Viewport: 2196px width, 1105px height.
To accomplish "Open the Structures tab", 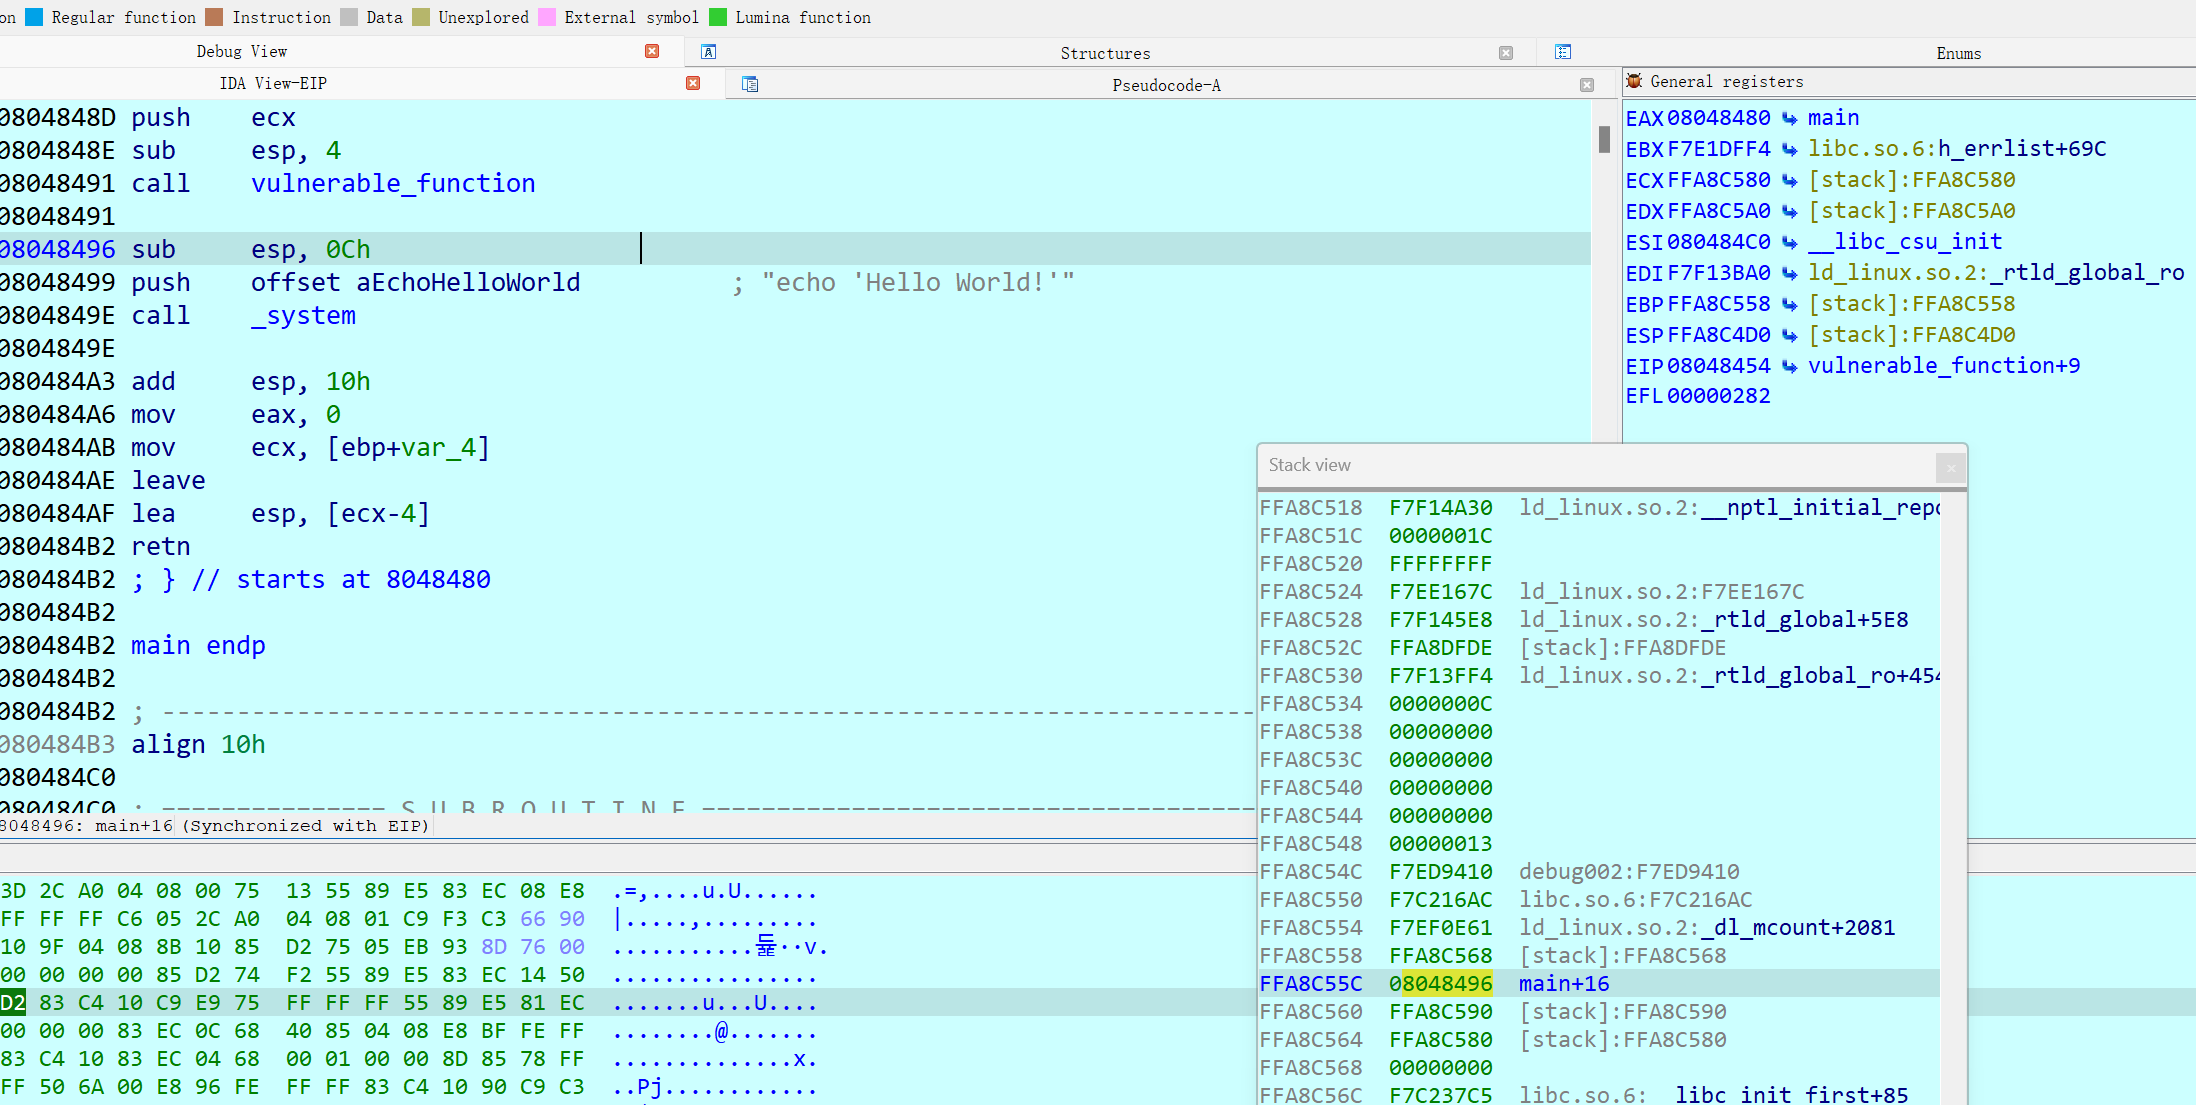I will 1105,54.
